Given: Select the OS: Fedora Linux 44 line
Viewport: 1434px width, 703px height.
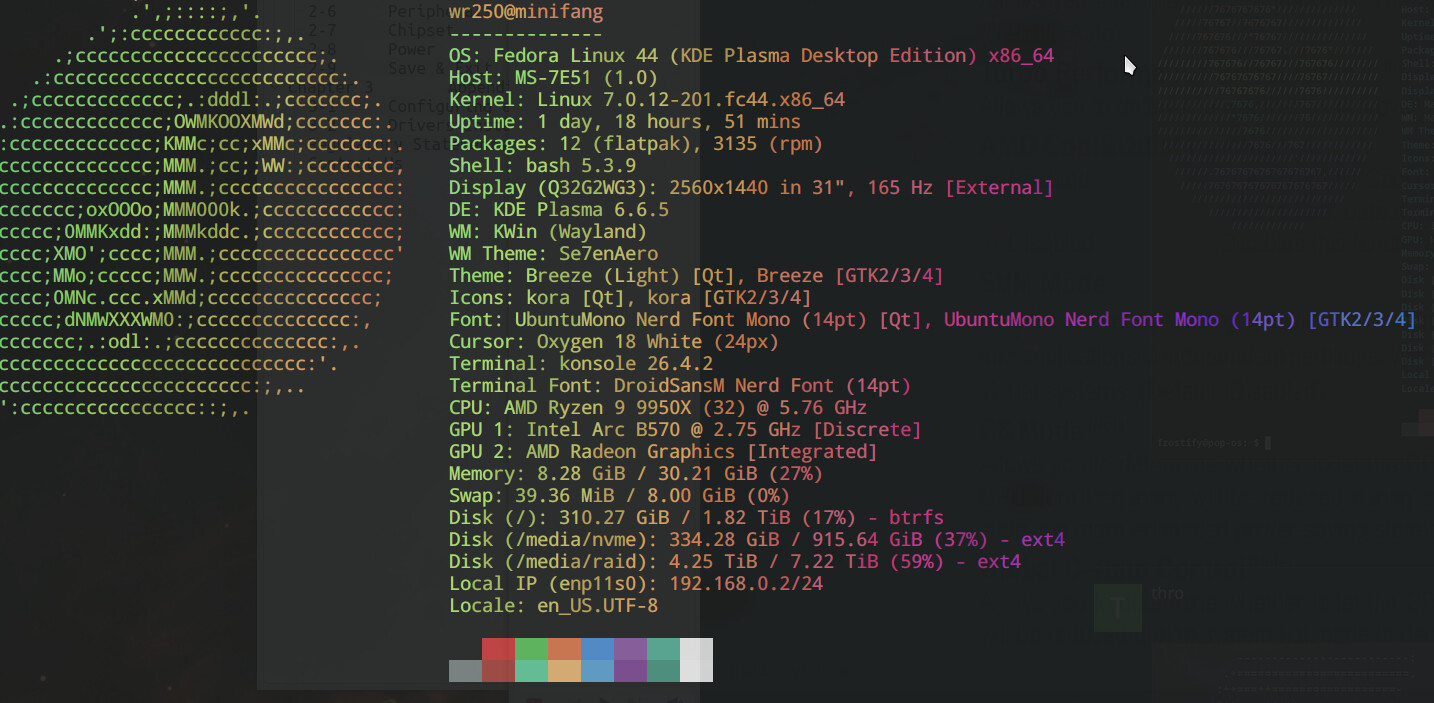Looking at the screenshot, I should tap(751, 56).
